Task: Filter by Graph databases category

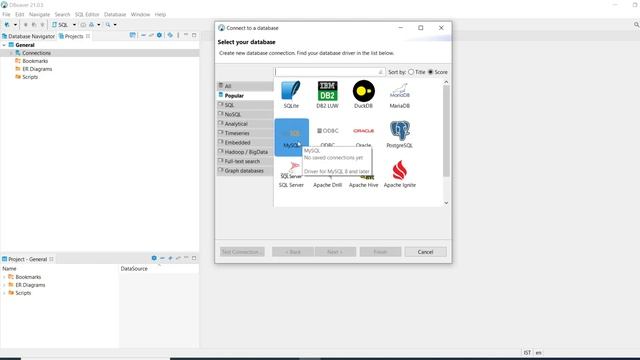Action: (245, 171)
